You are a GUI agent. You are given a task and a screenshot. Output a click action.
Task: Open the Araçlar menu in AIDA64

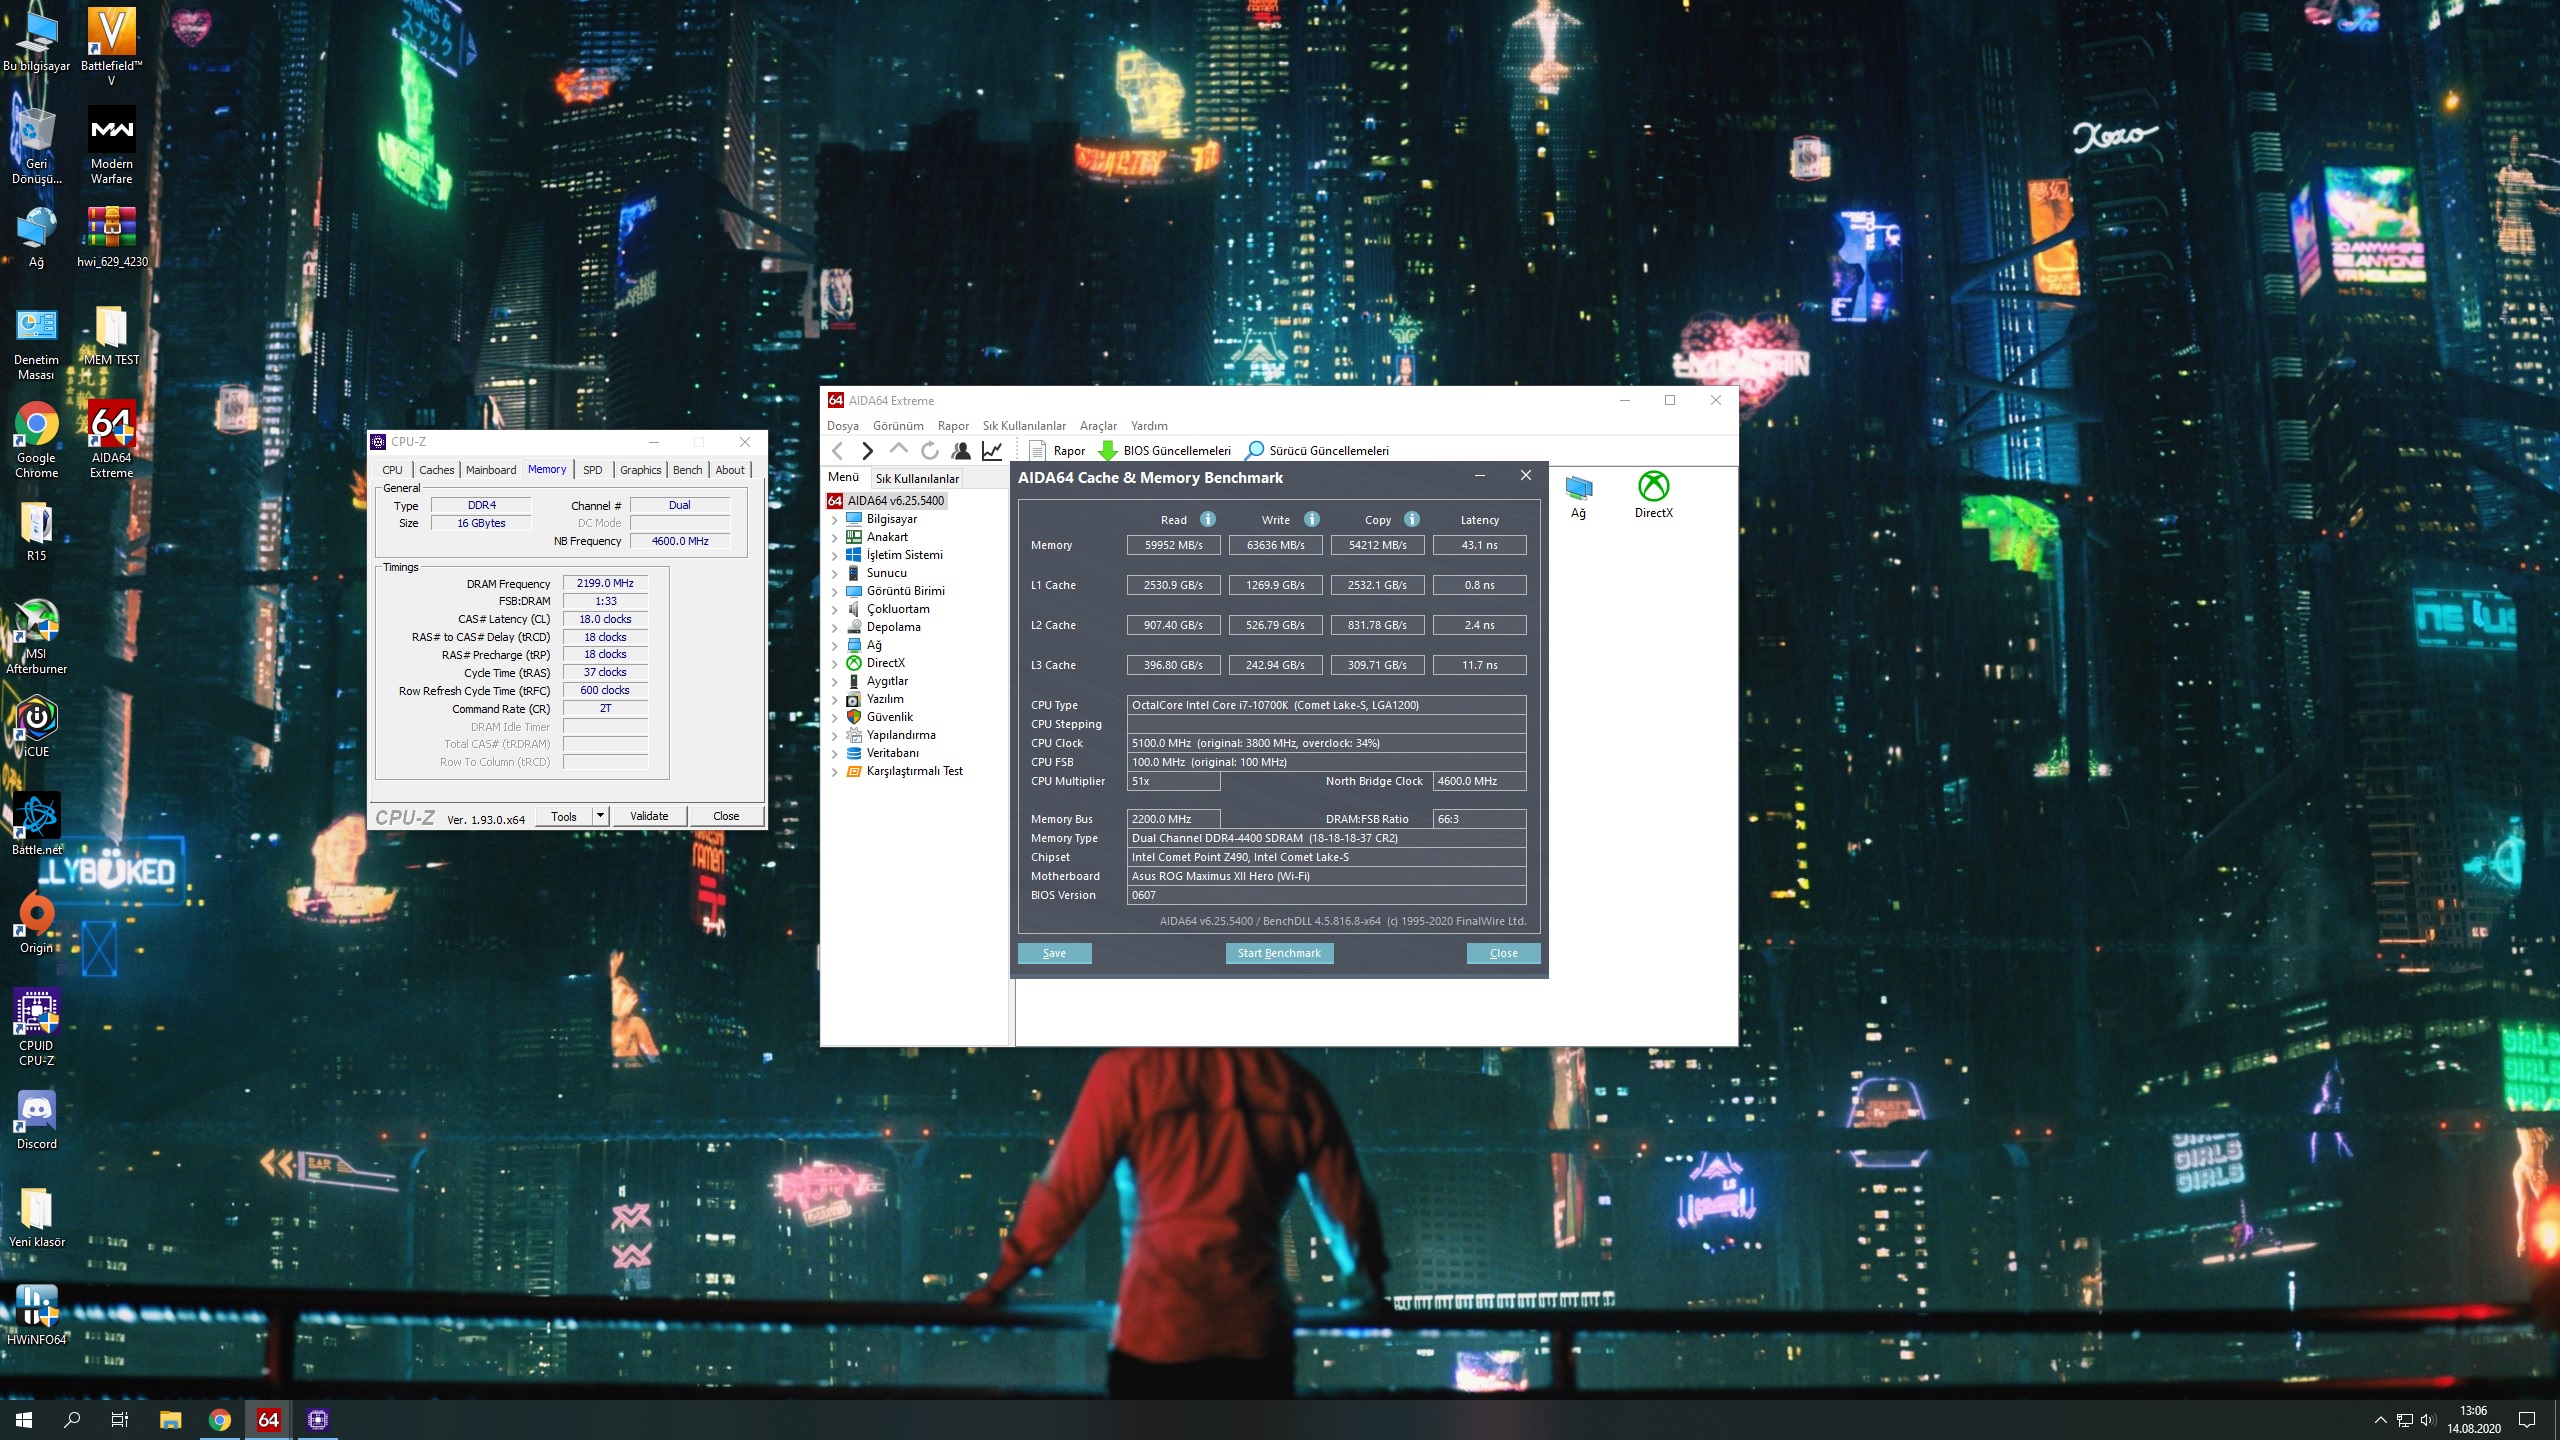(1098, 426)
